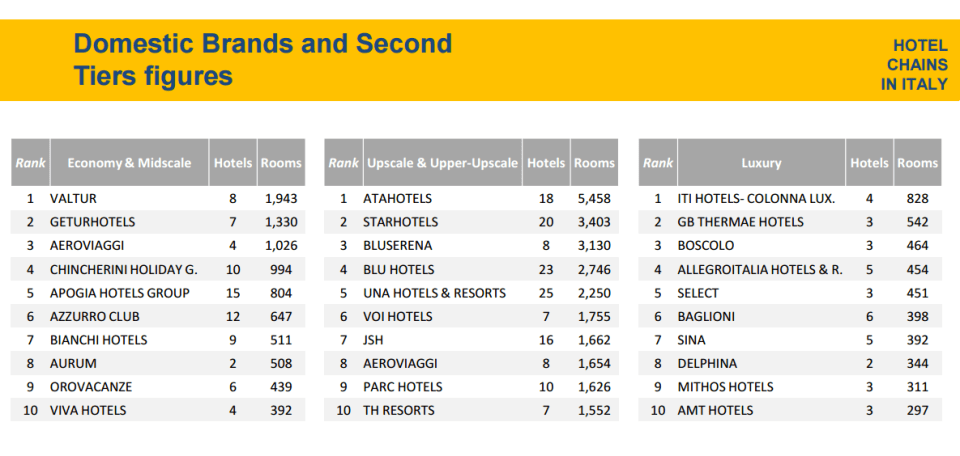
Task: Select the TH RESORTS row name
Action: point(398,410)
